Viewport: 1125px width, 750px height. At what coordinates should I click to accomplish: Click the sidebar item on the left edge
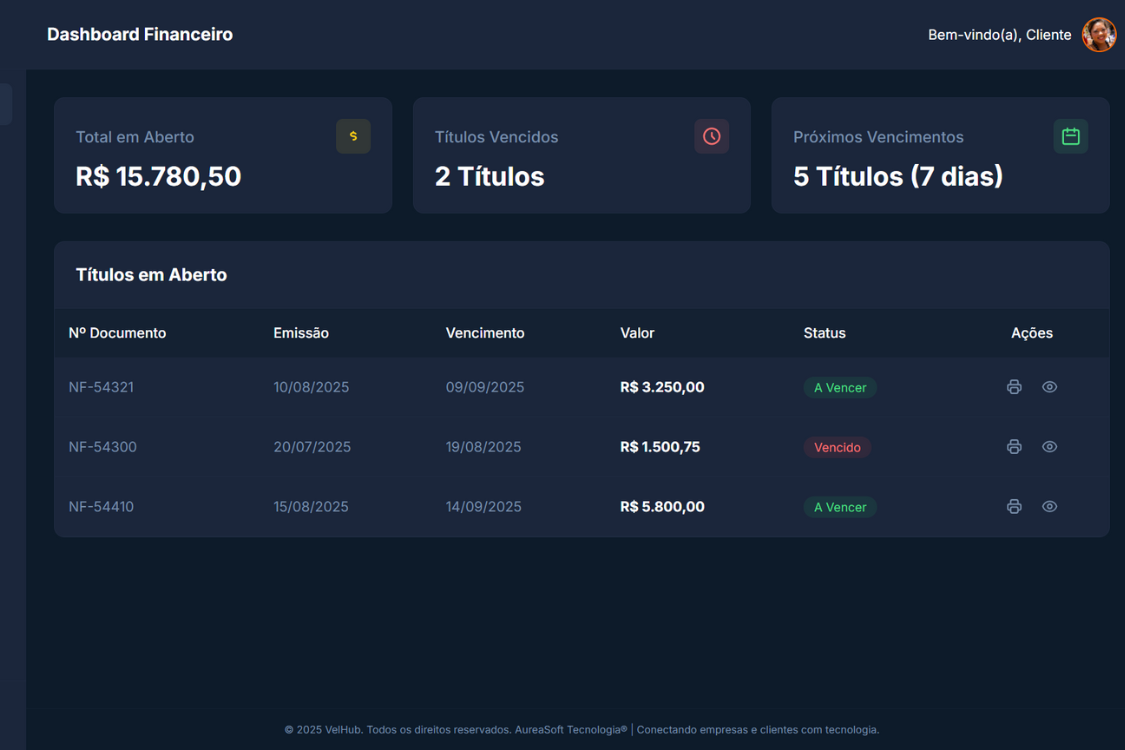[4, 103]
